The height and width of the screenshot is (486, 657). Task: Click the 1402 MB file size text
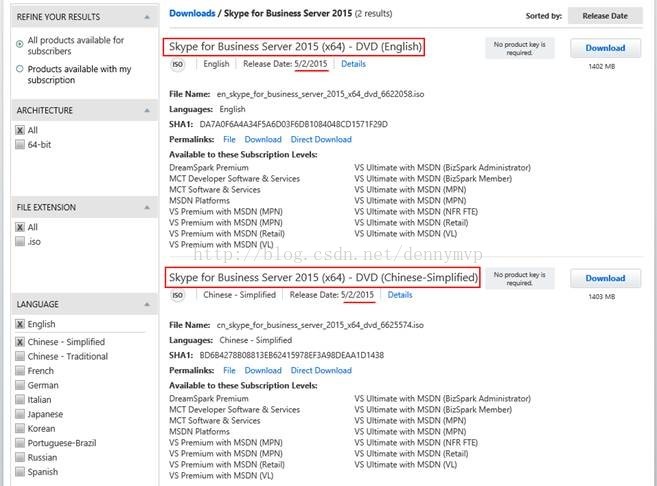[602, 67]
